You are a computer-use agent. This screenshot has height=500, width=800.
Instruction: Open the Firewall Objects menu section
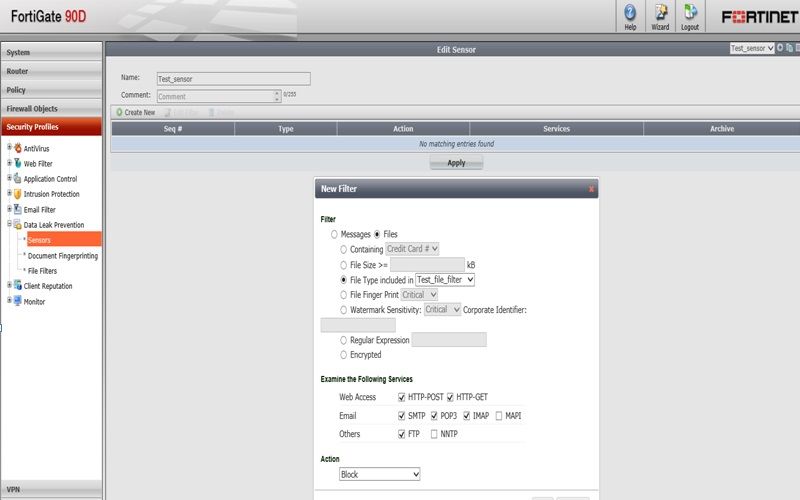52,108
